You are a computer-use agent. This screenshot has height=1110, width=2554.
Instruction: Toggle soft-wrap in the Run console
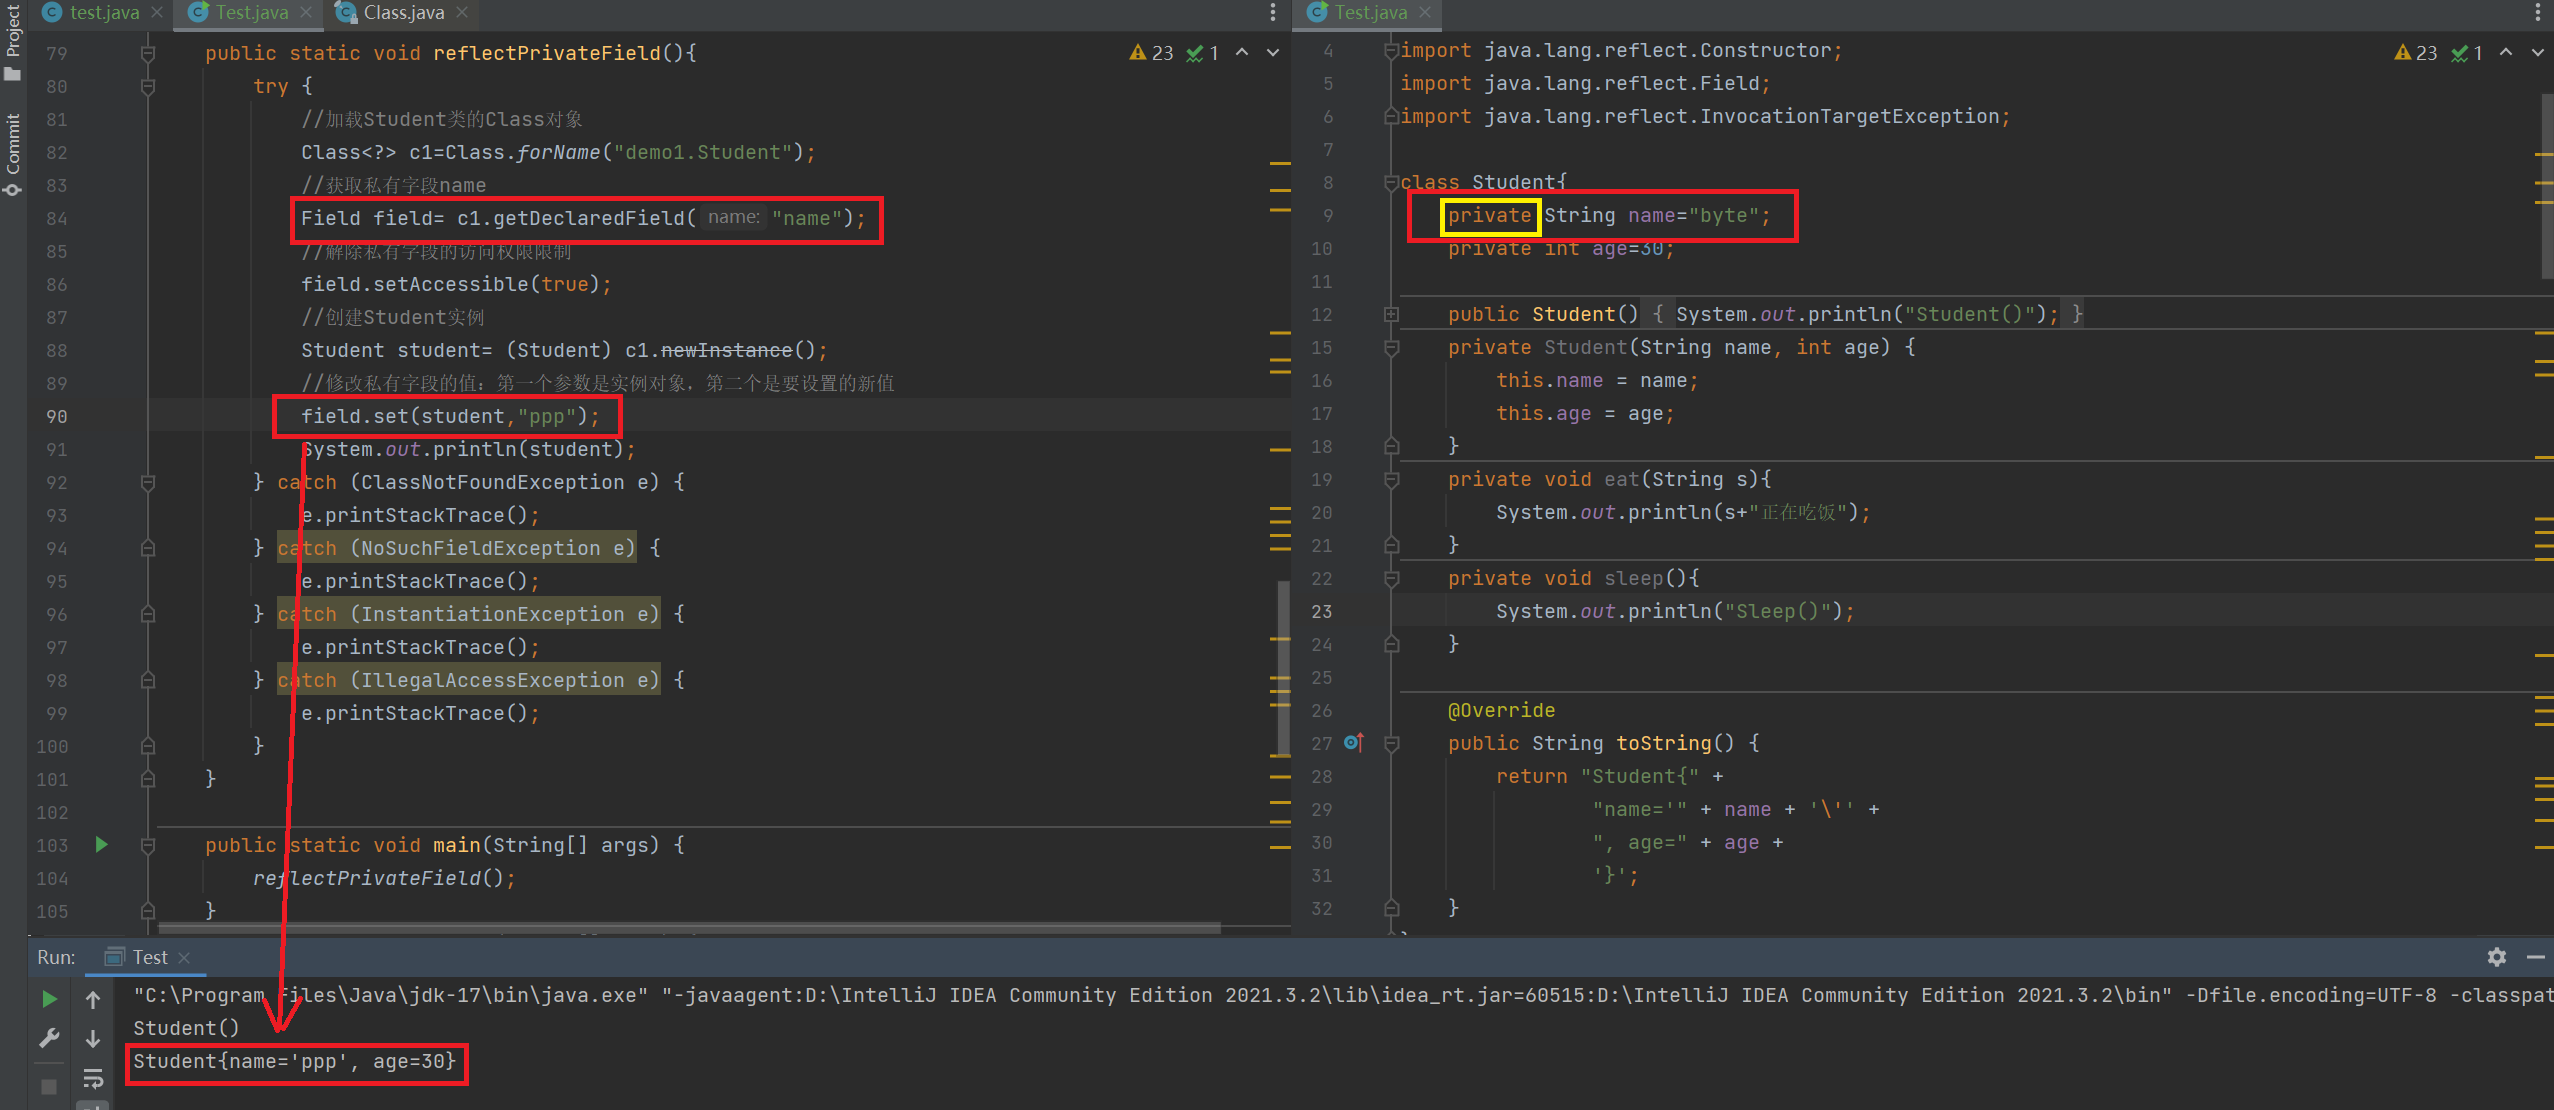click(x=93, y=1078)
